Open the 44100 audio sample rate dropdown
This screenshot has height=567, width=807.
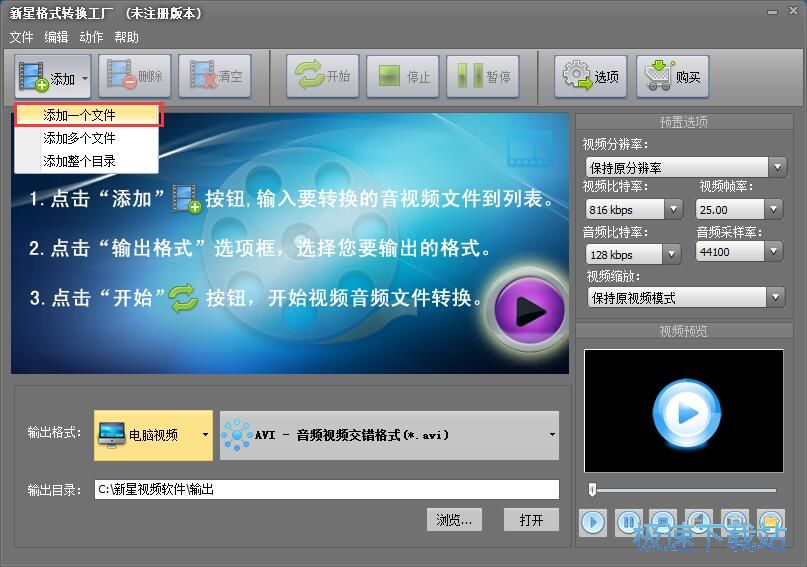tap(773, 252)
